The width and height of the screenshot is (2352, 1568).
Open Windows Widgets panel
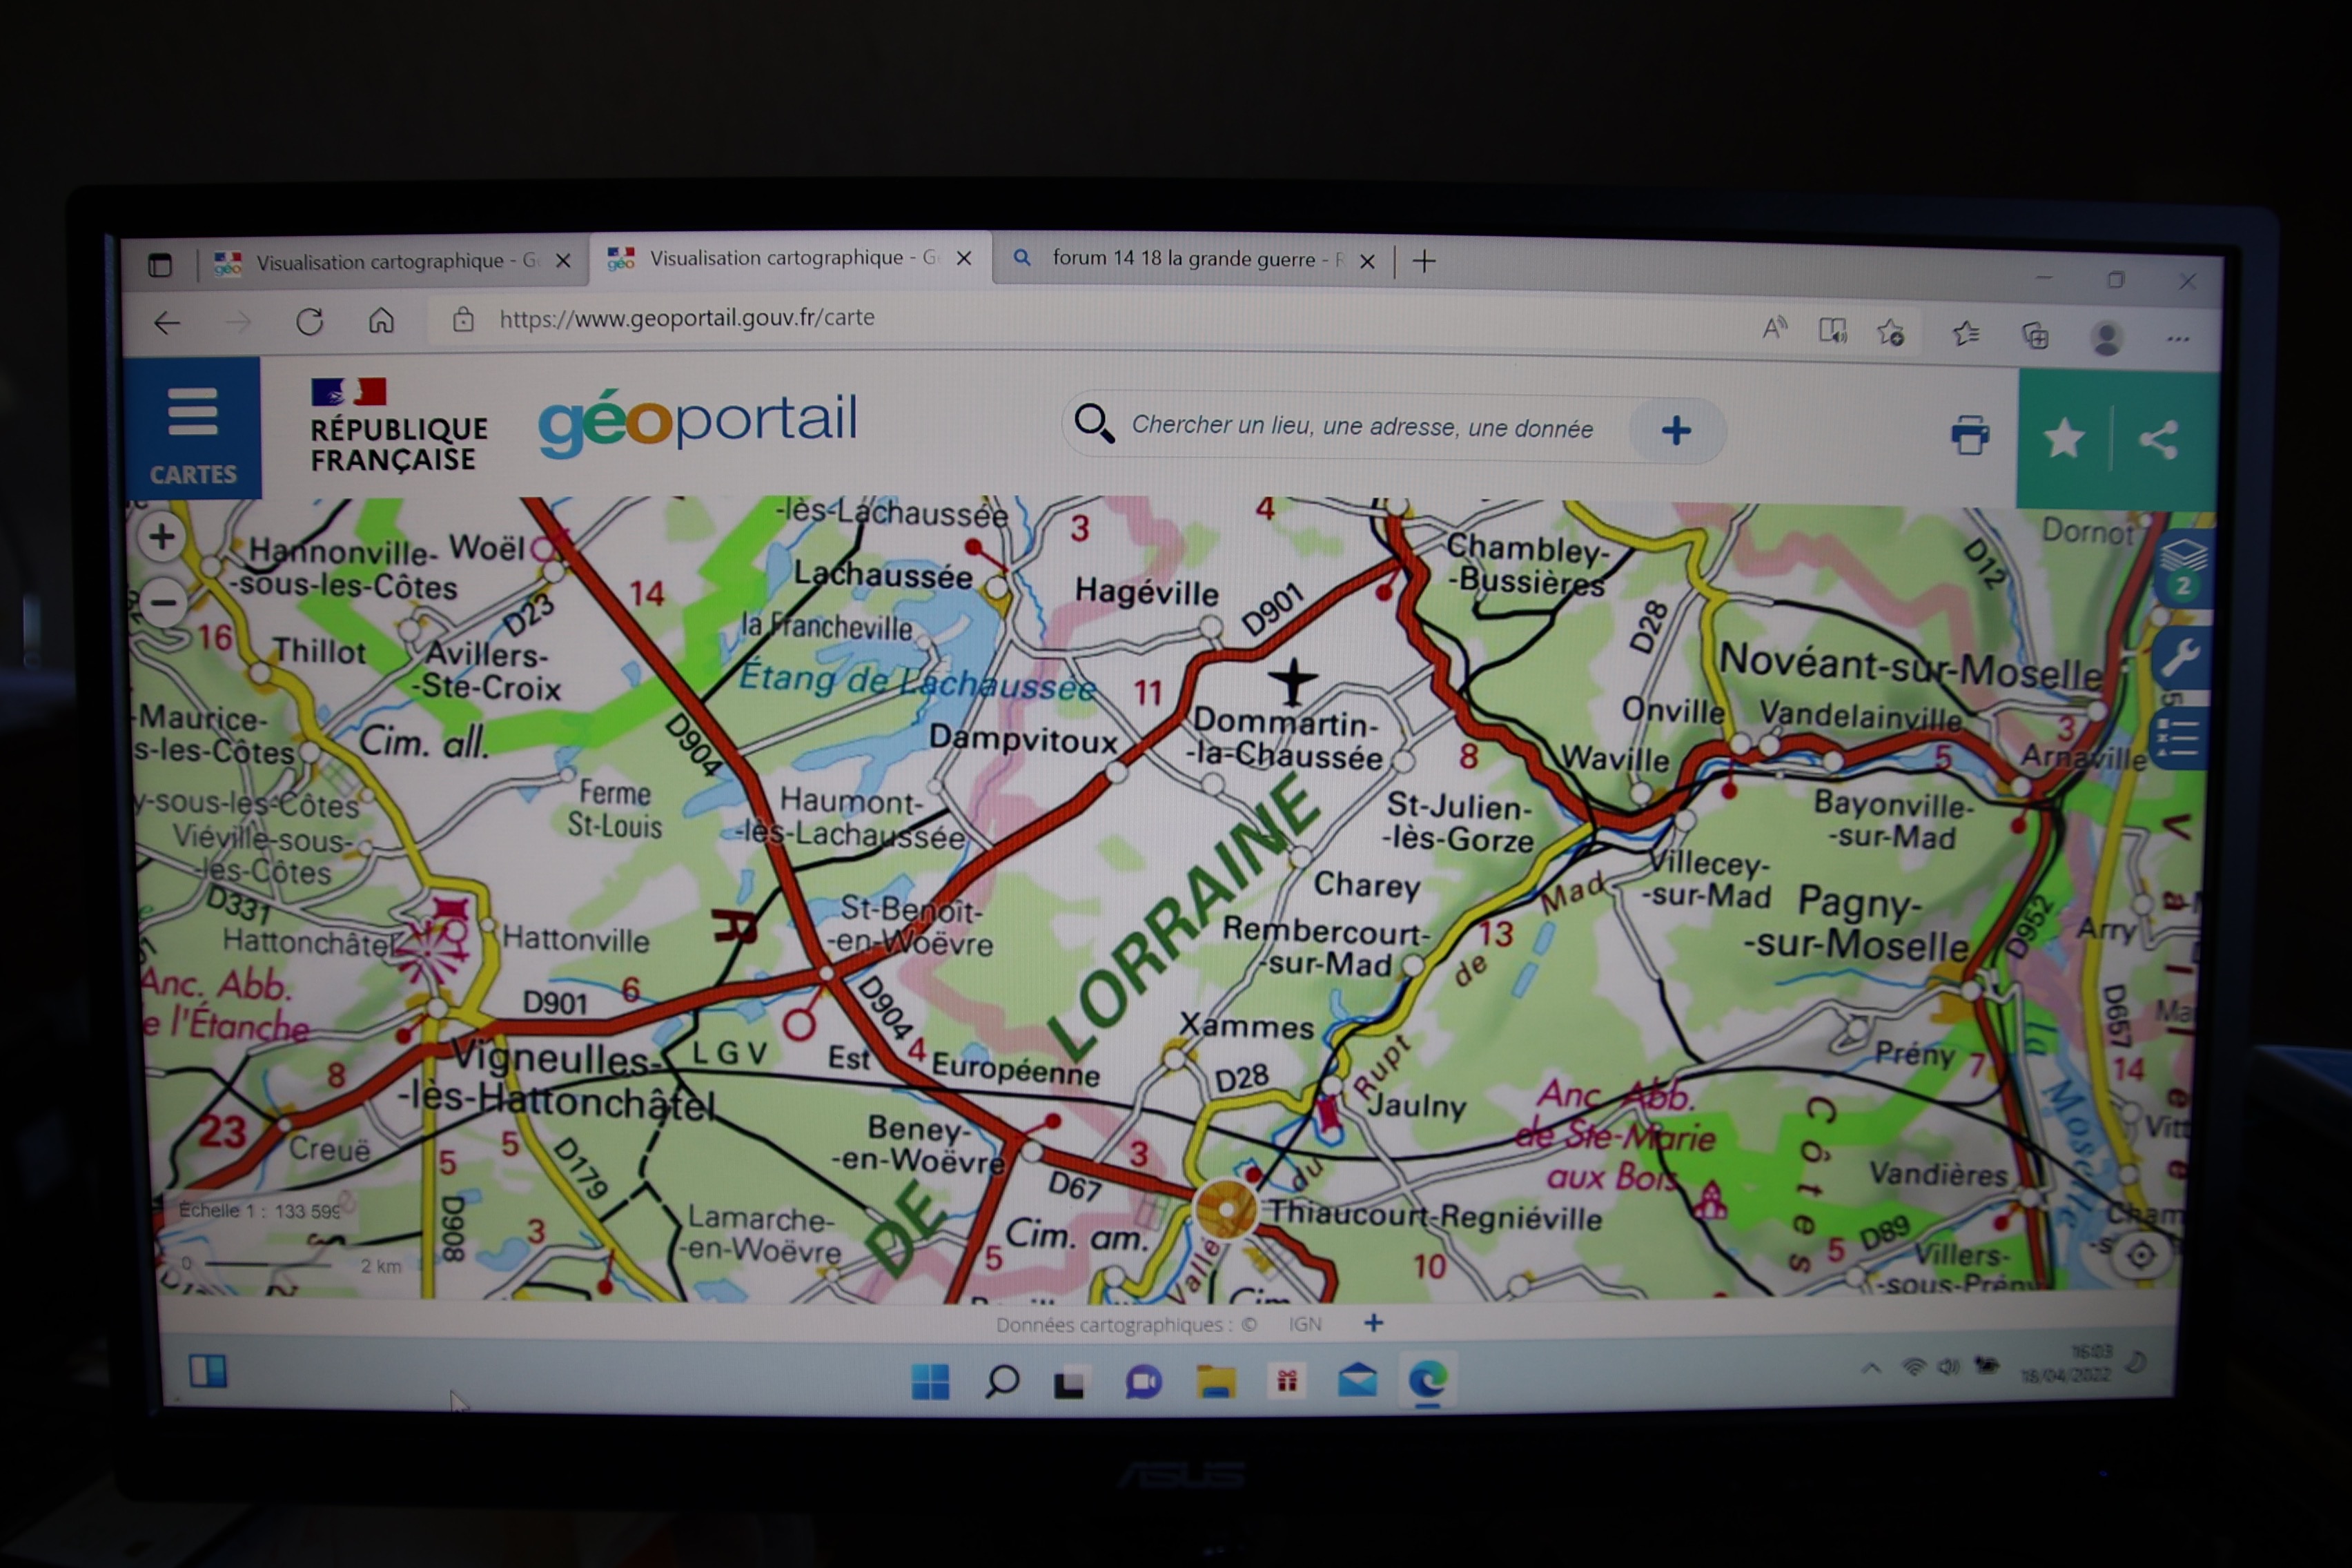208,1371
